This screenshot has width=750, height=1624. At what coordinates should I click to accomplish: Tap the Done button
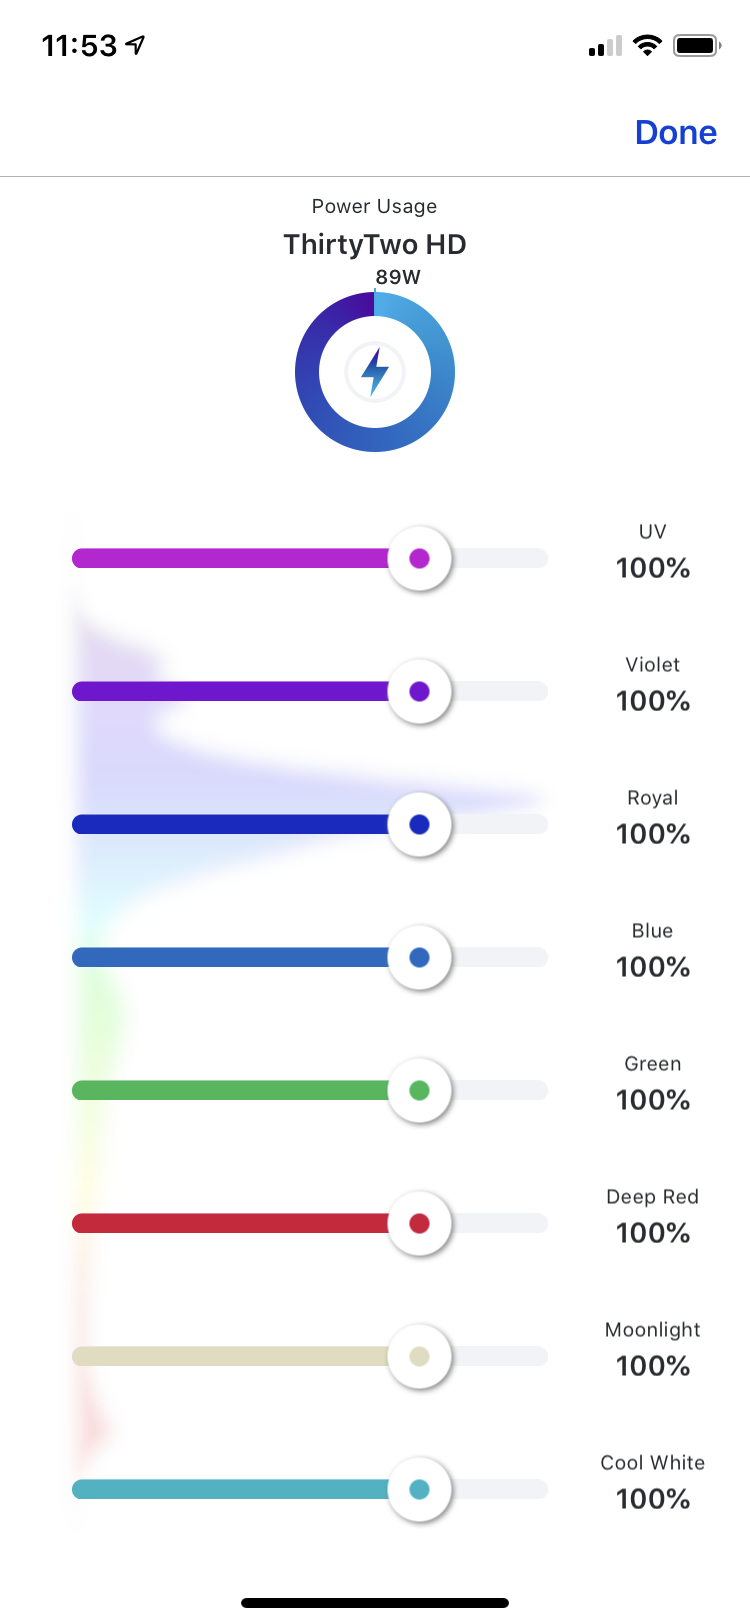(x=675, y=132)
